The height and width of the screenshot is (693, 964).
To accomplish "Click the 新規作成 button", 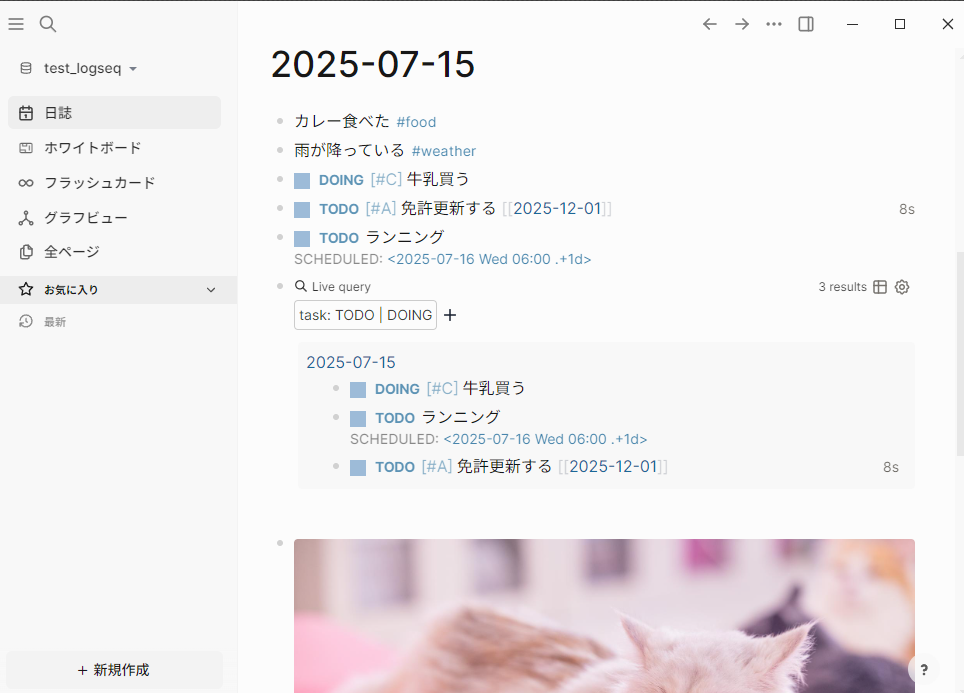I will (x=114, y=670).
